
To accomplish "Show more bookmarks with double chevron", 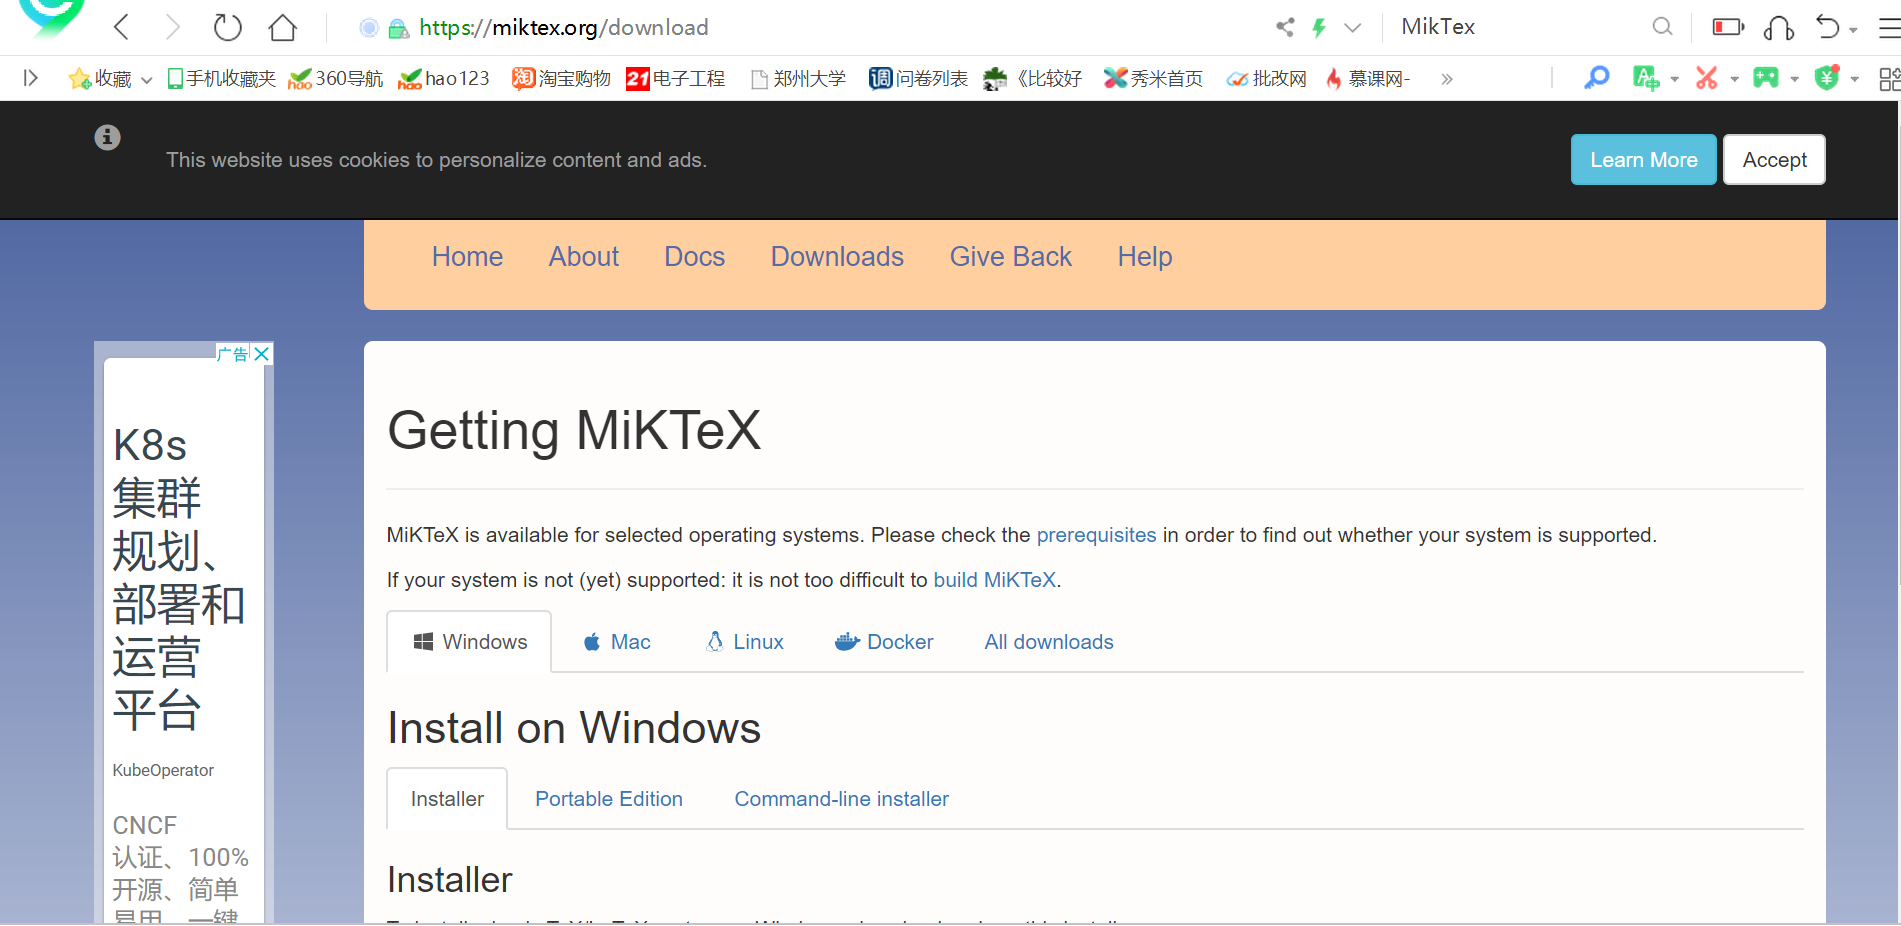I will pyautogui.click(x=1446, y=79).
